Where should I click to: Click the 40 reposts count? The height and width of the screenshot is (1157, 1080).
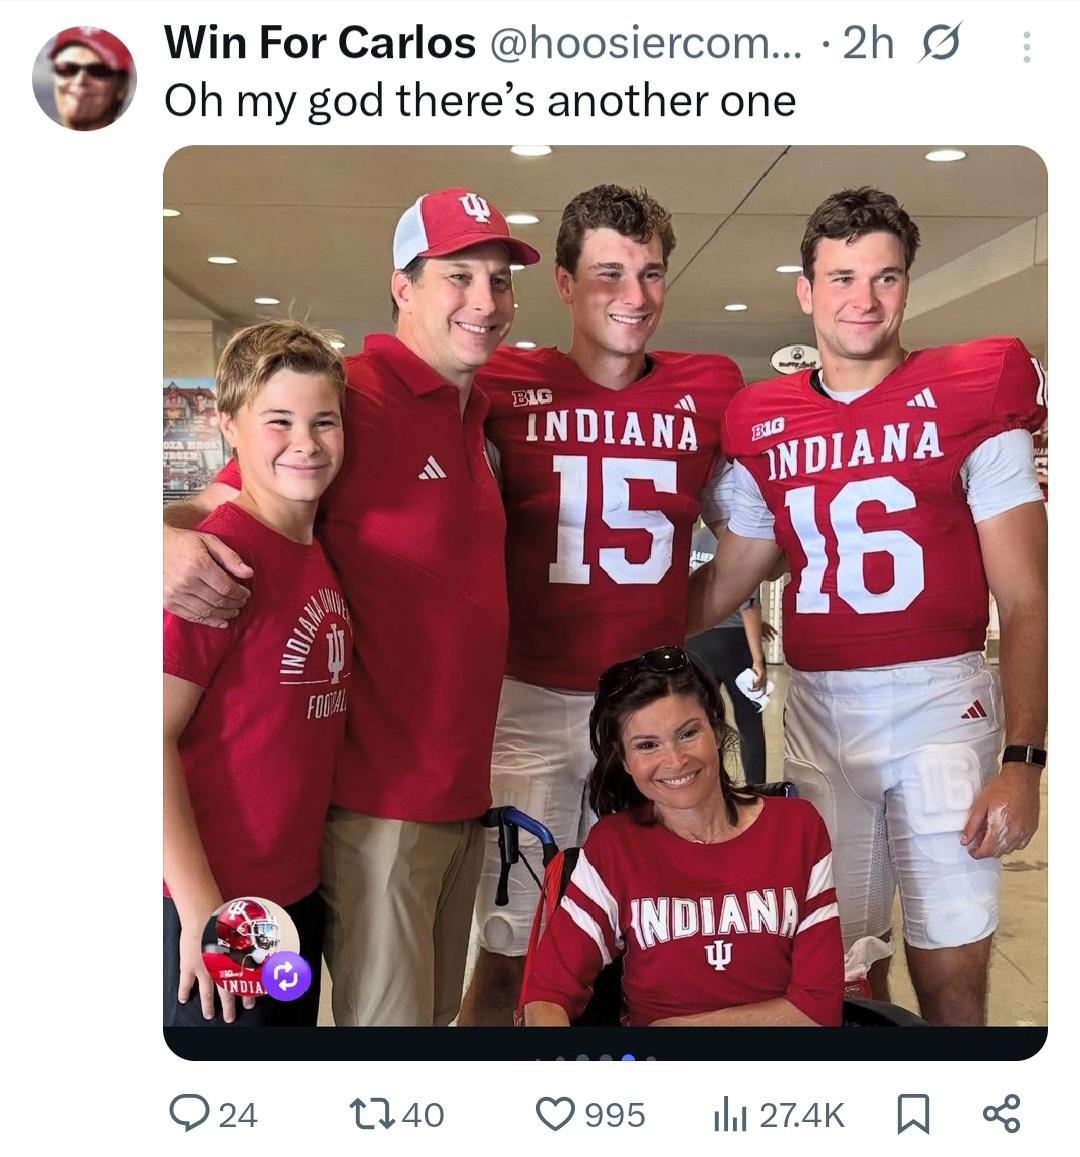pos(423,1114)
